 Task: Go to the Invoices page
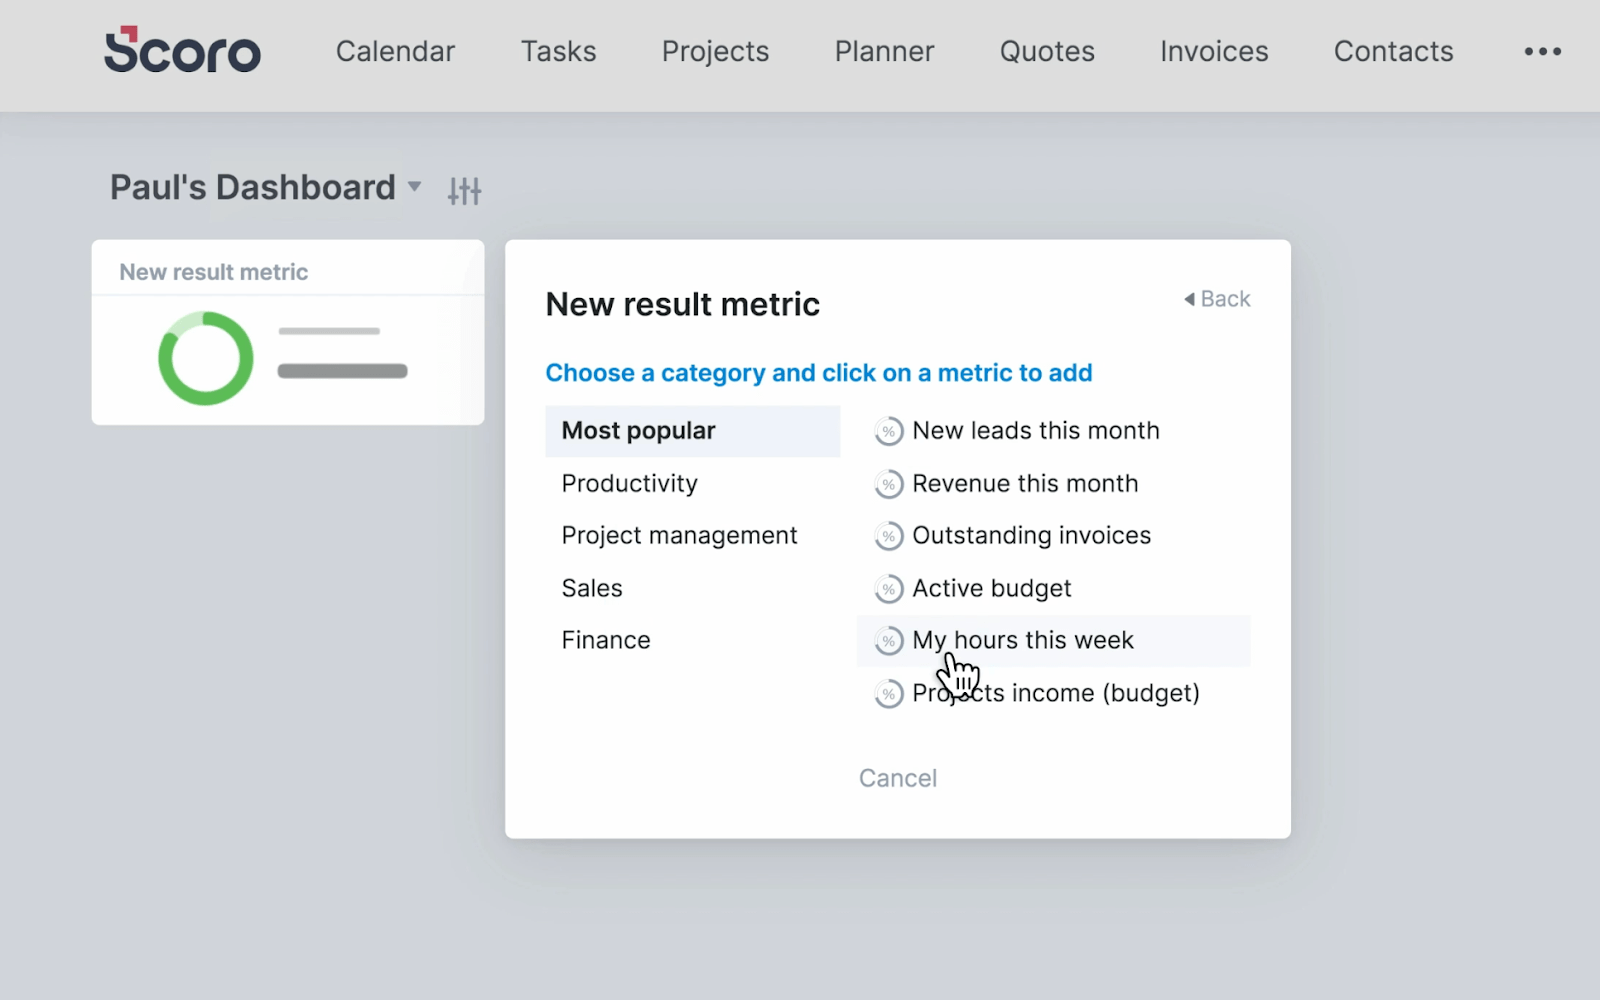point(1214,51)
